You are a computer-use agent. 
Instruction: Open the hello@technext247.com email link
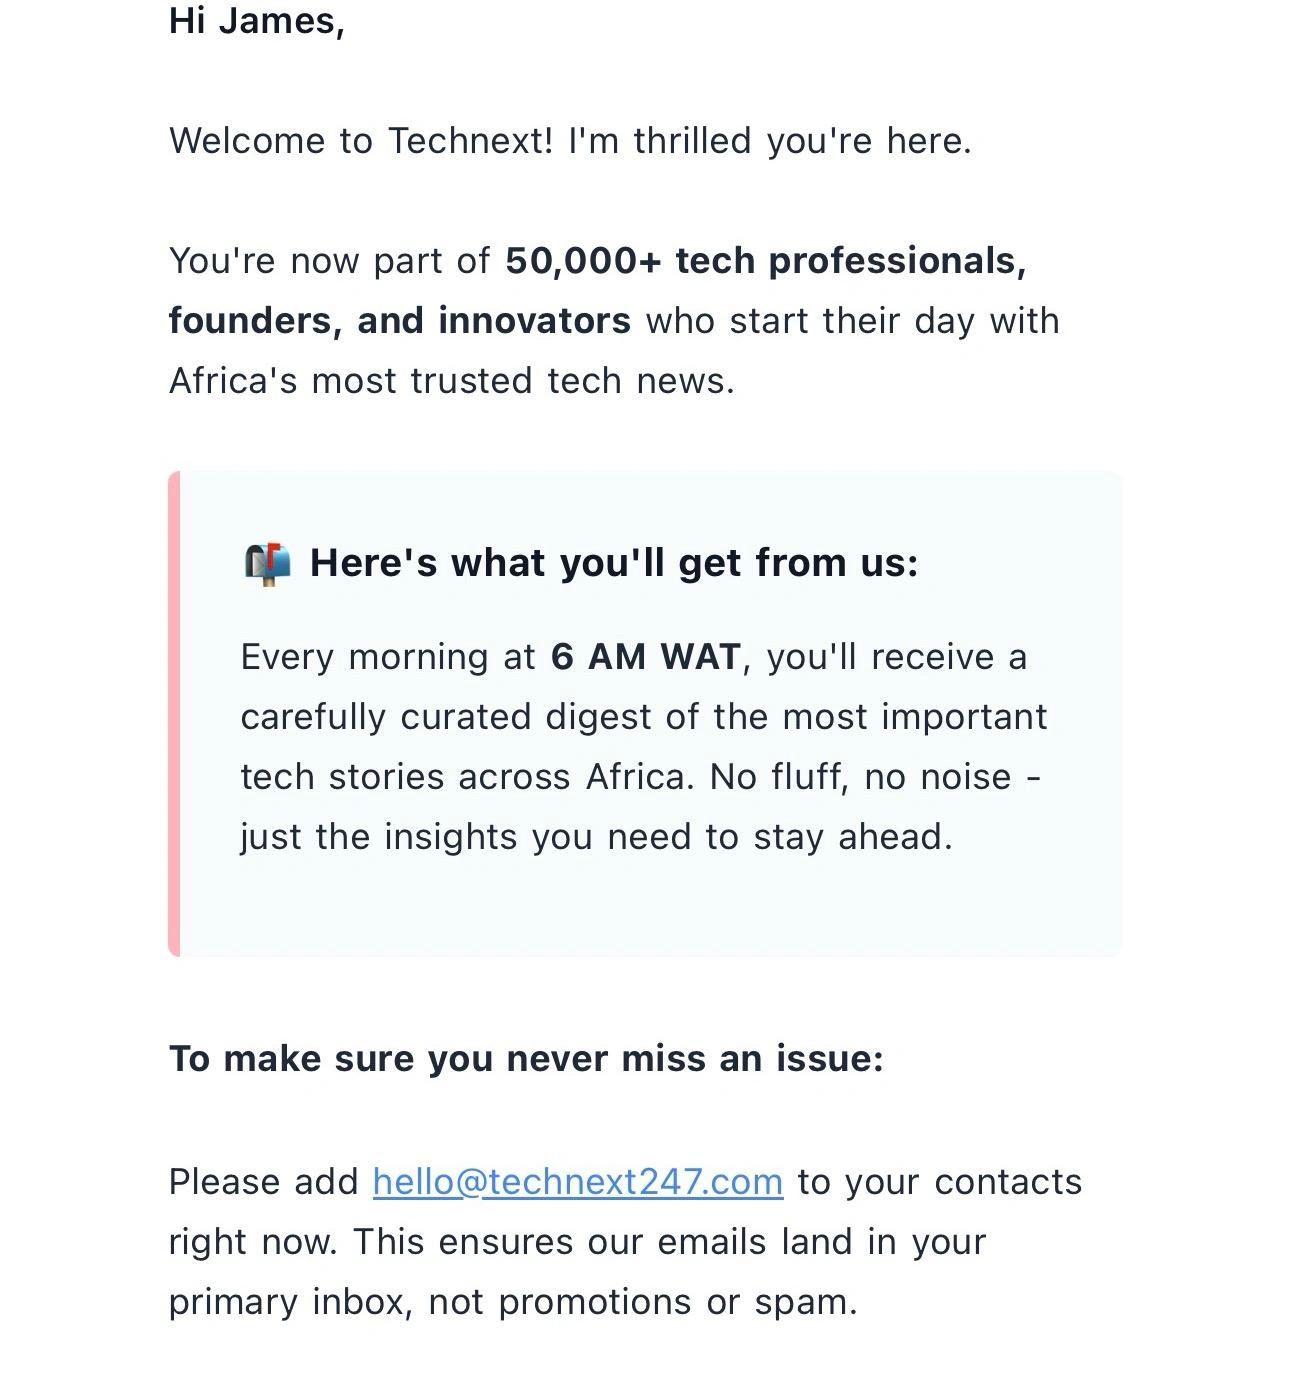point(577,1182)
